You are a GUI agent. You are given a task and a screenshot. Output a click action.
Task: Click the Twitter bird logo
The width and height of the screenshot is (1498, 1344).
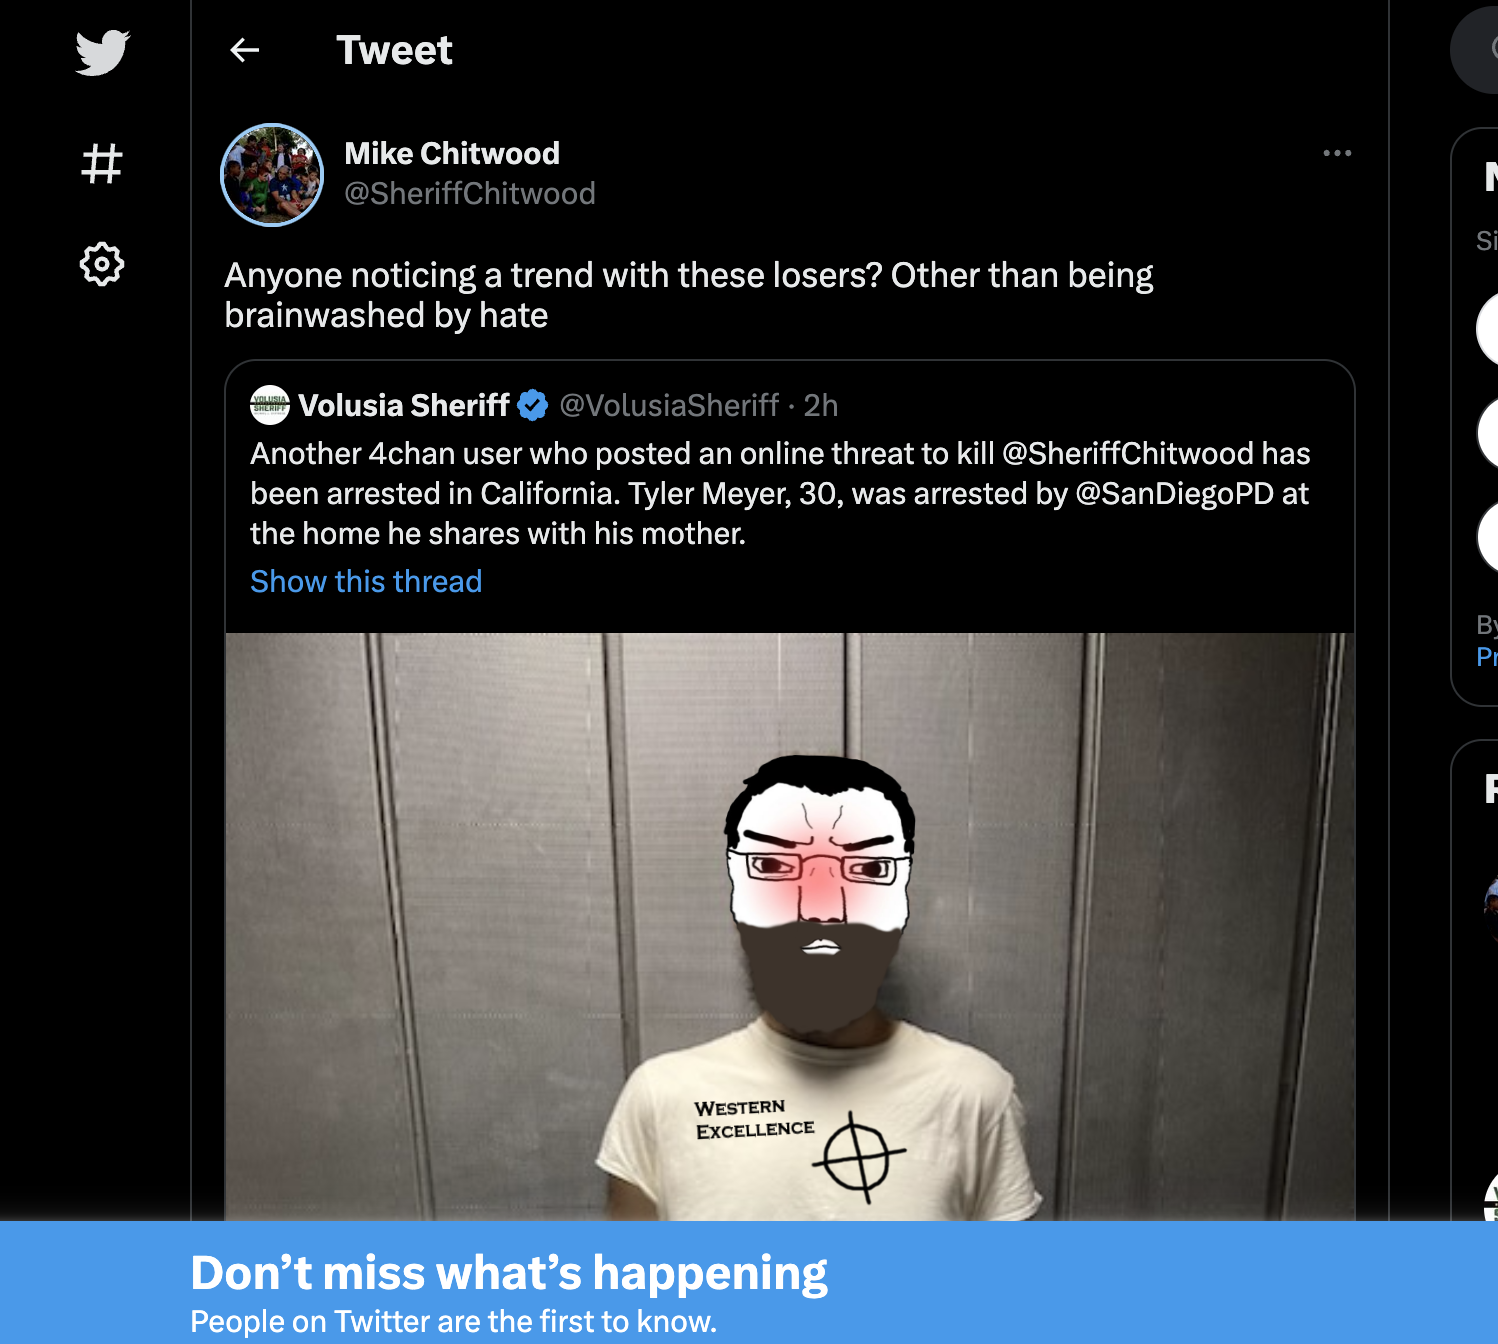pos(102,53)
